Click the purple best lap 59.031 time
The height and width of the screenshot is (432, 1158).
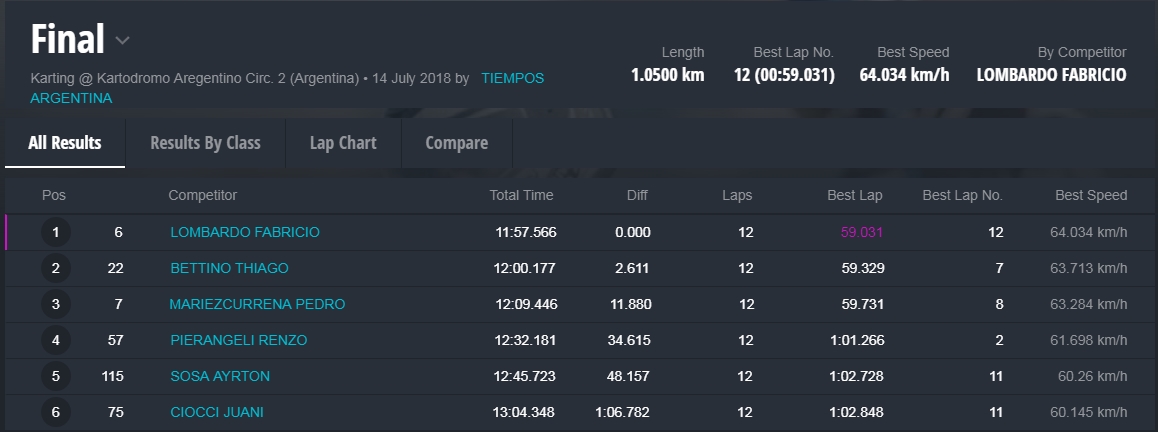(x=862, y=232)
